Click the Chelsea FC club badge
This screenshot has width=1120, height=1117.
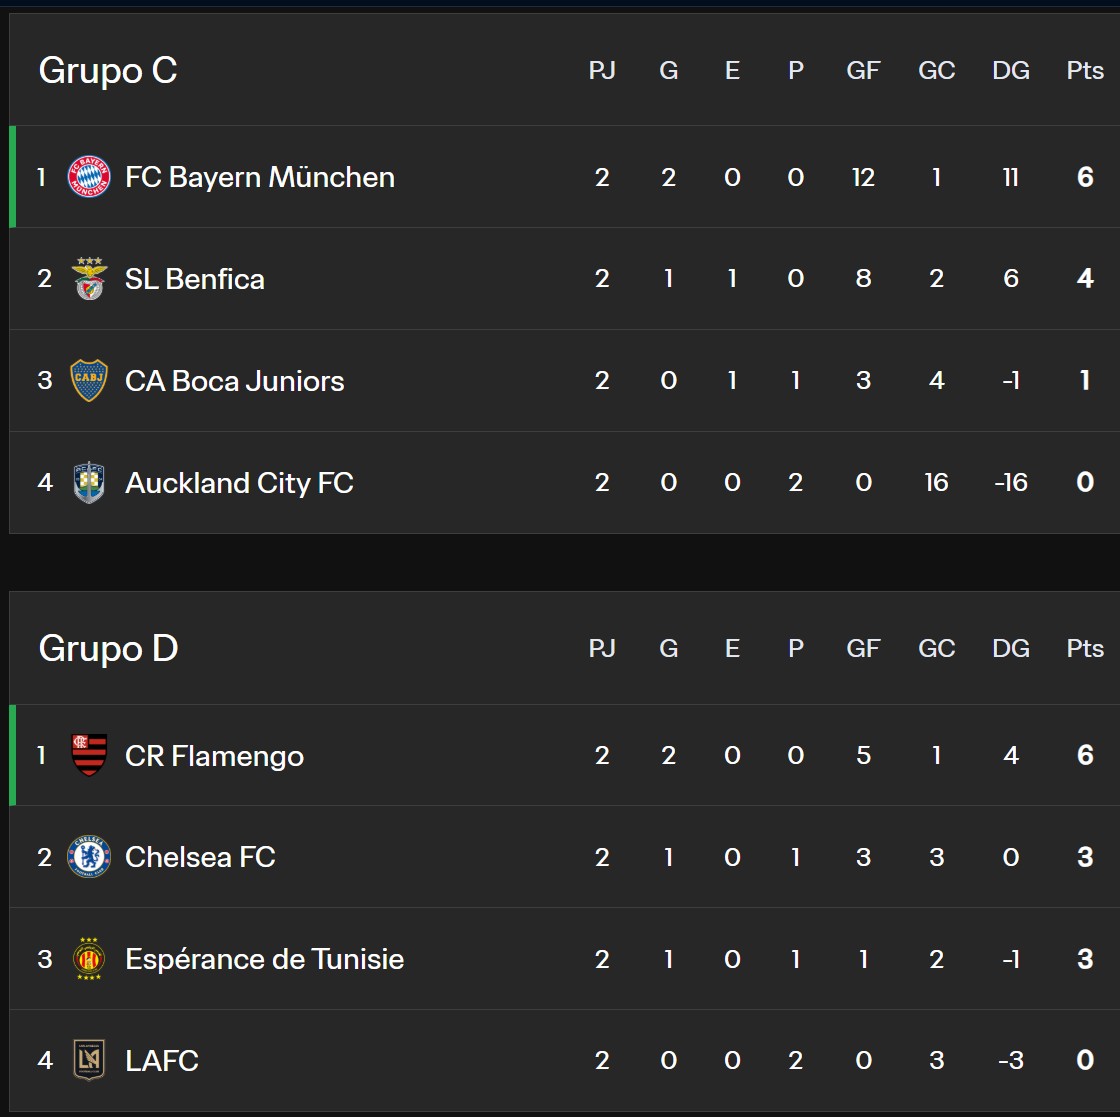click(88, 857)
